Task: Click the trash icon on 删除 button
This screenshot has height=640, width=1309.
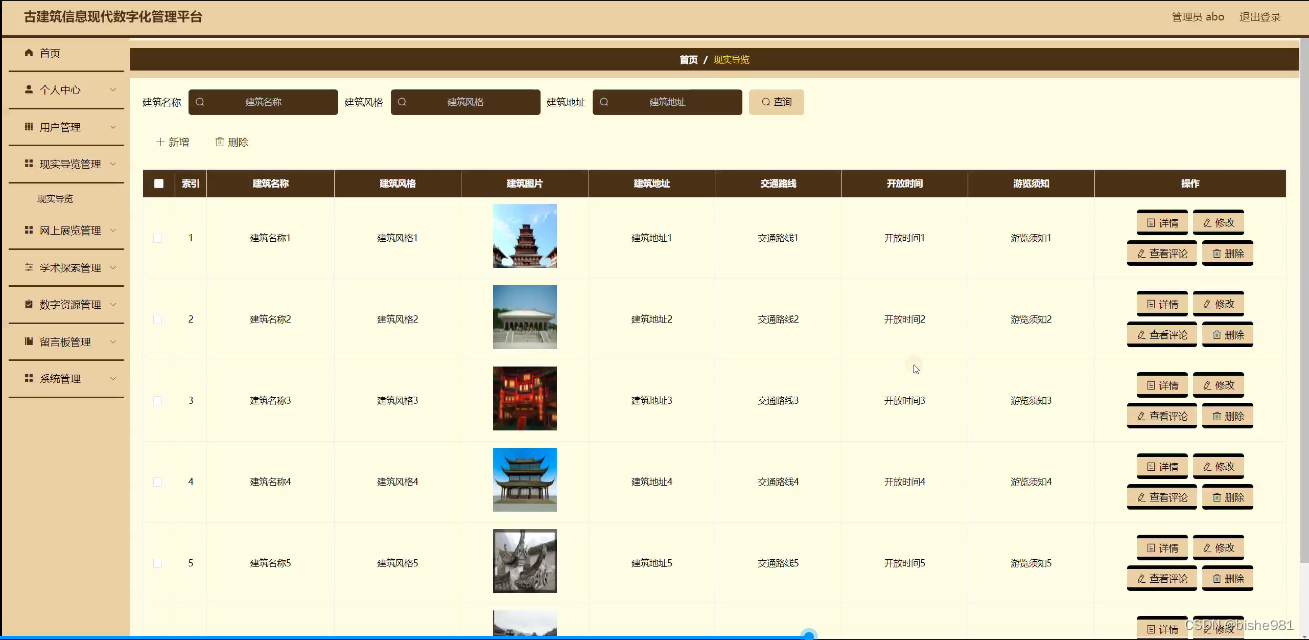Action: [219, 142]
